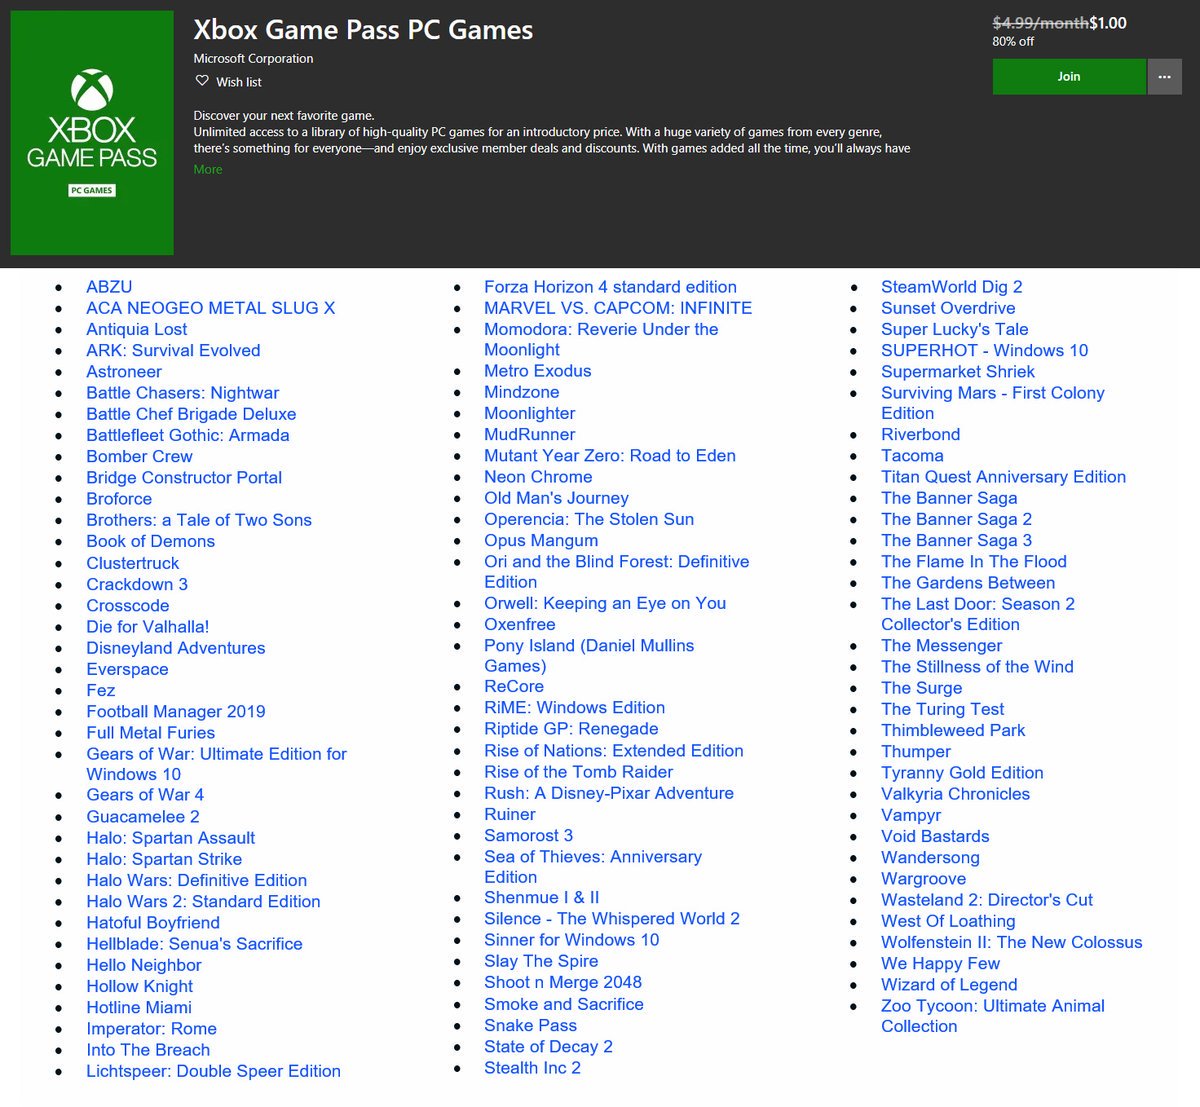
Task: Open the SteamWorld Dig 2 link
Action: point(952,287)
